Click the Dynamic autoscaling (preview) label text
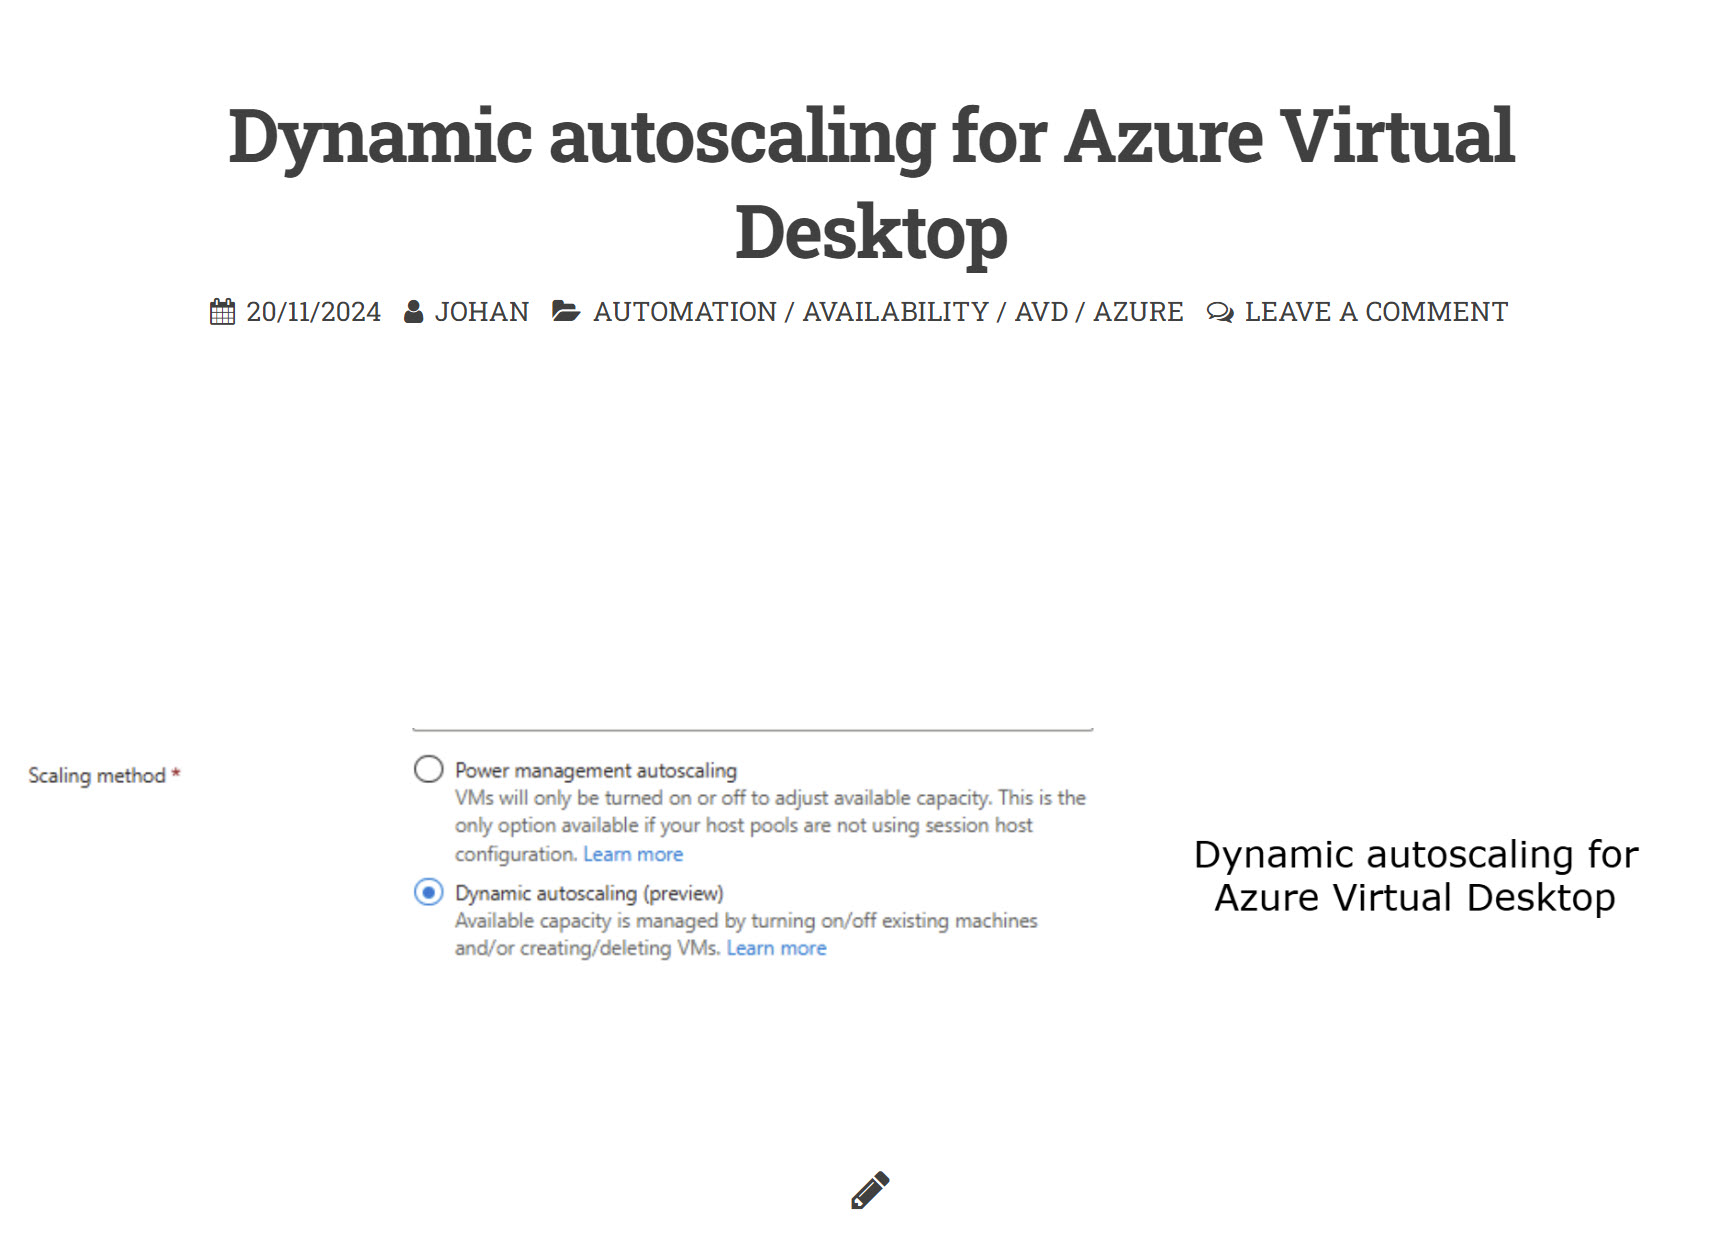Viewport: 1722px width, 1248px height. point(589,893)
